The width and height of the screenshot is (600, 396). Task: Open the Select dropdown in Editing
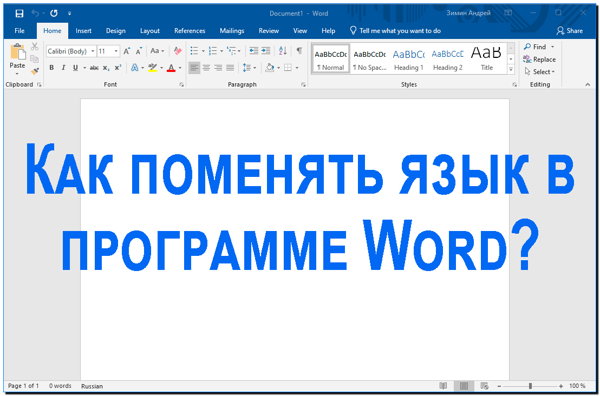click(539, 72)
